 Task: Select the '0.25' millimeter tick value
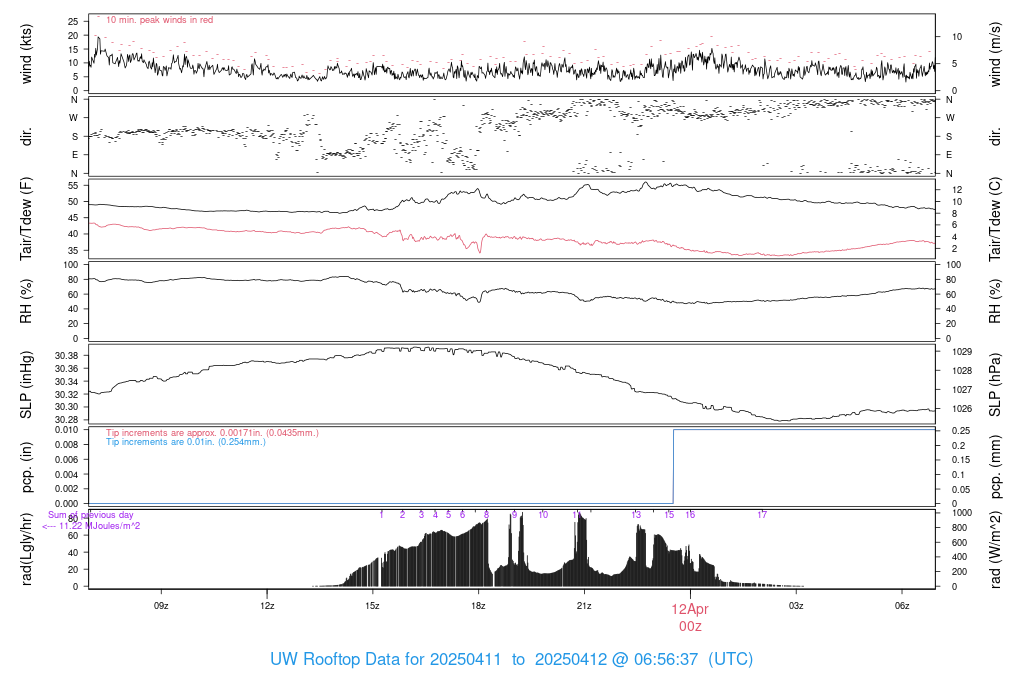[961, 430]
